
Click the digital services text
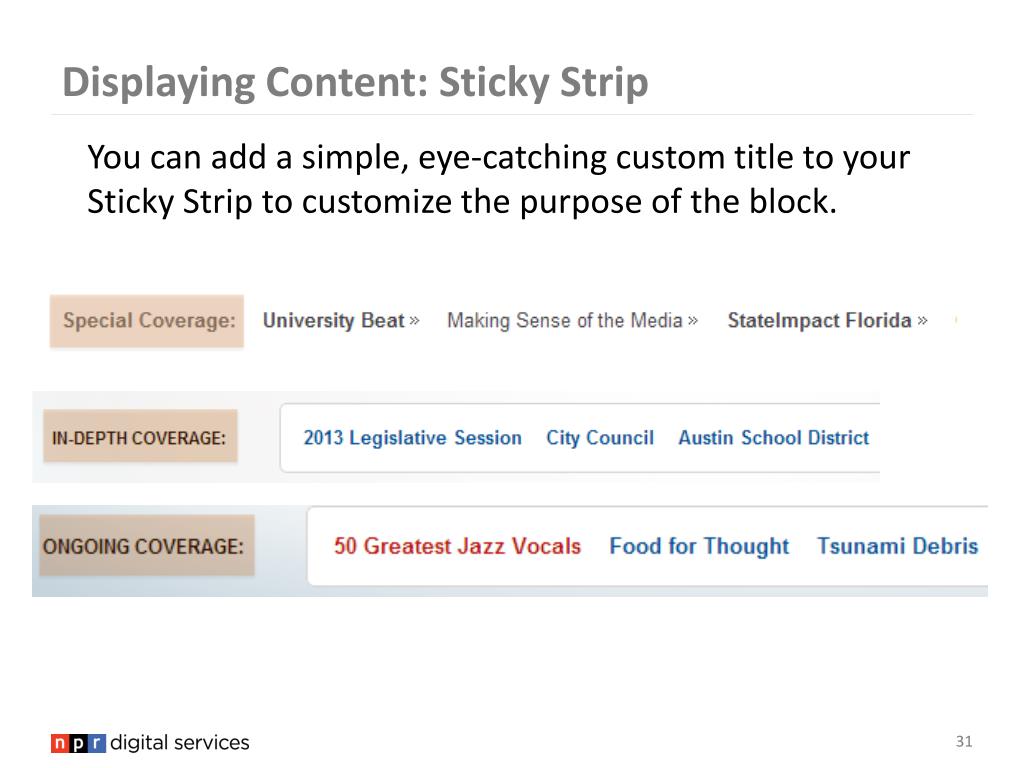[x=180, y=743]
